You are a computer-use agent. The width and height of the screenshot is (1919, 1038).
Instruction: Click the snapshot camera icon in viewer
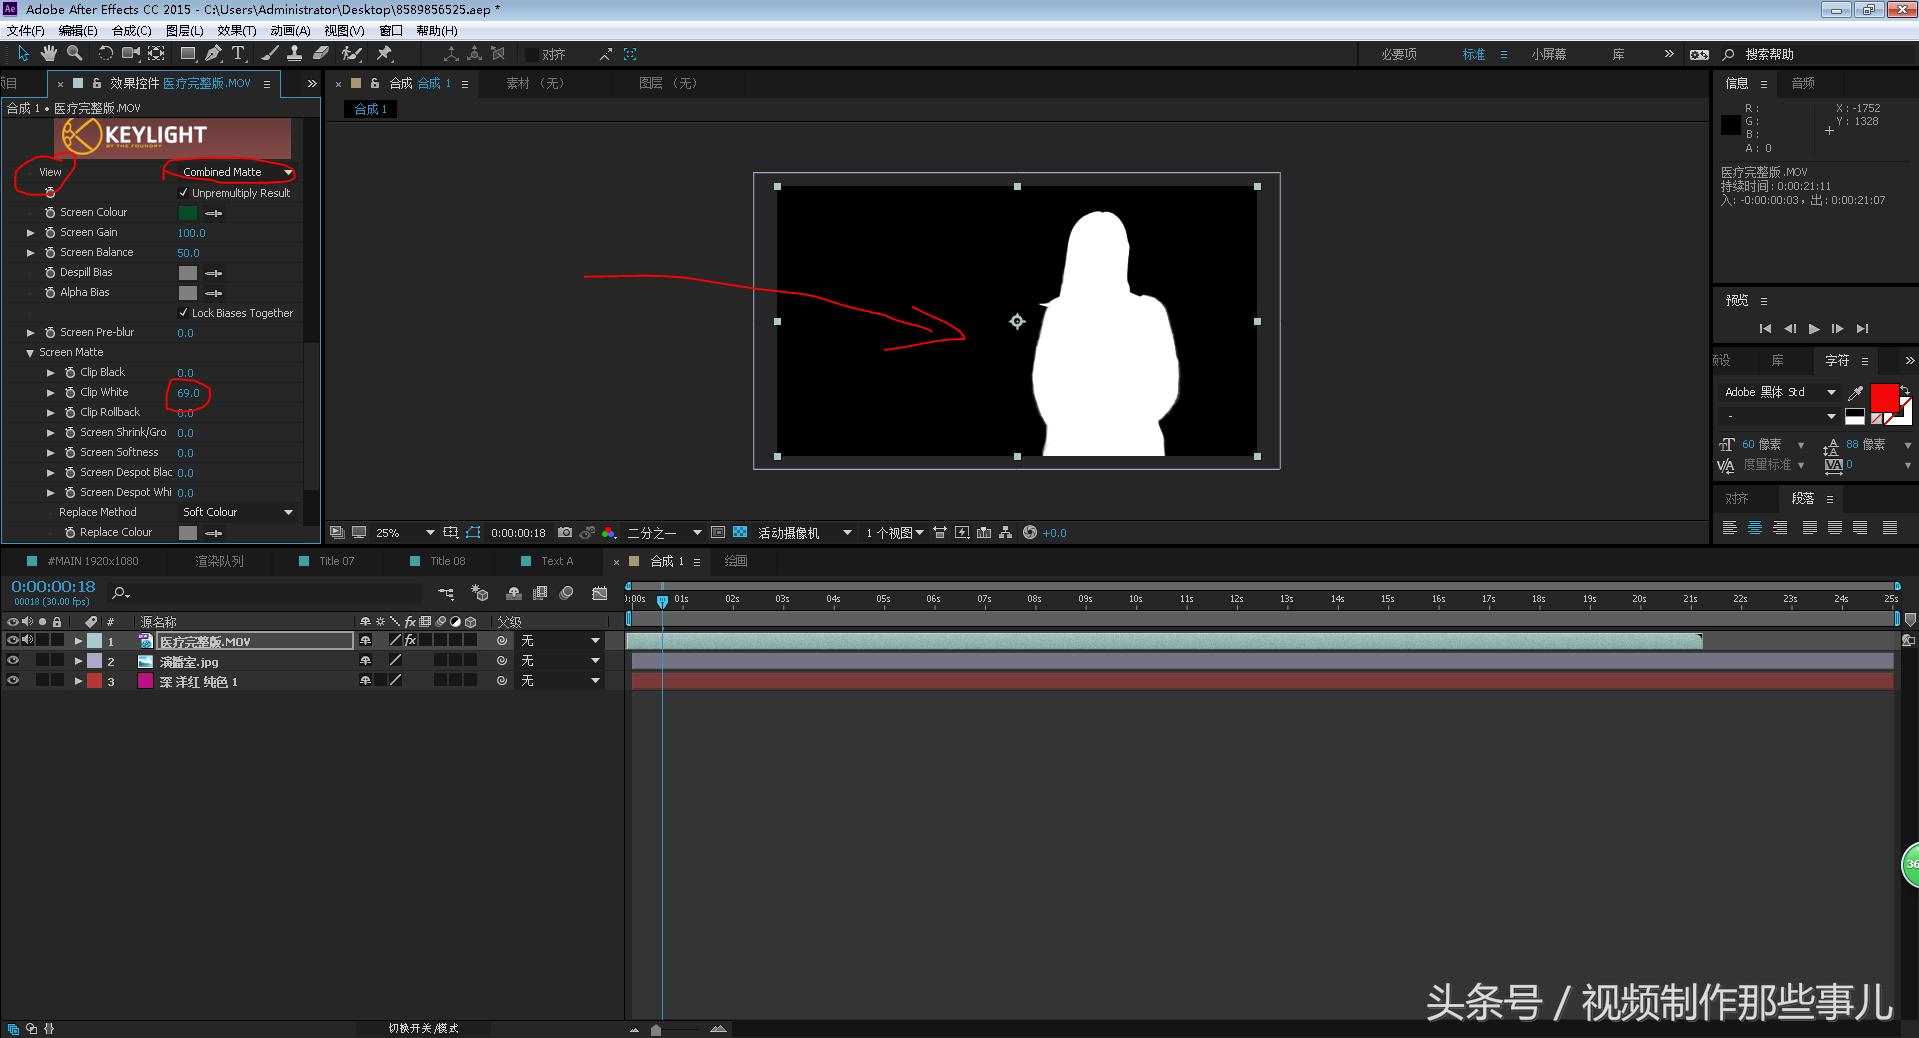click(565, 533)
